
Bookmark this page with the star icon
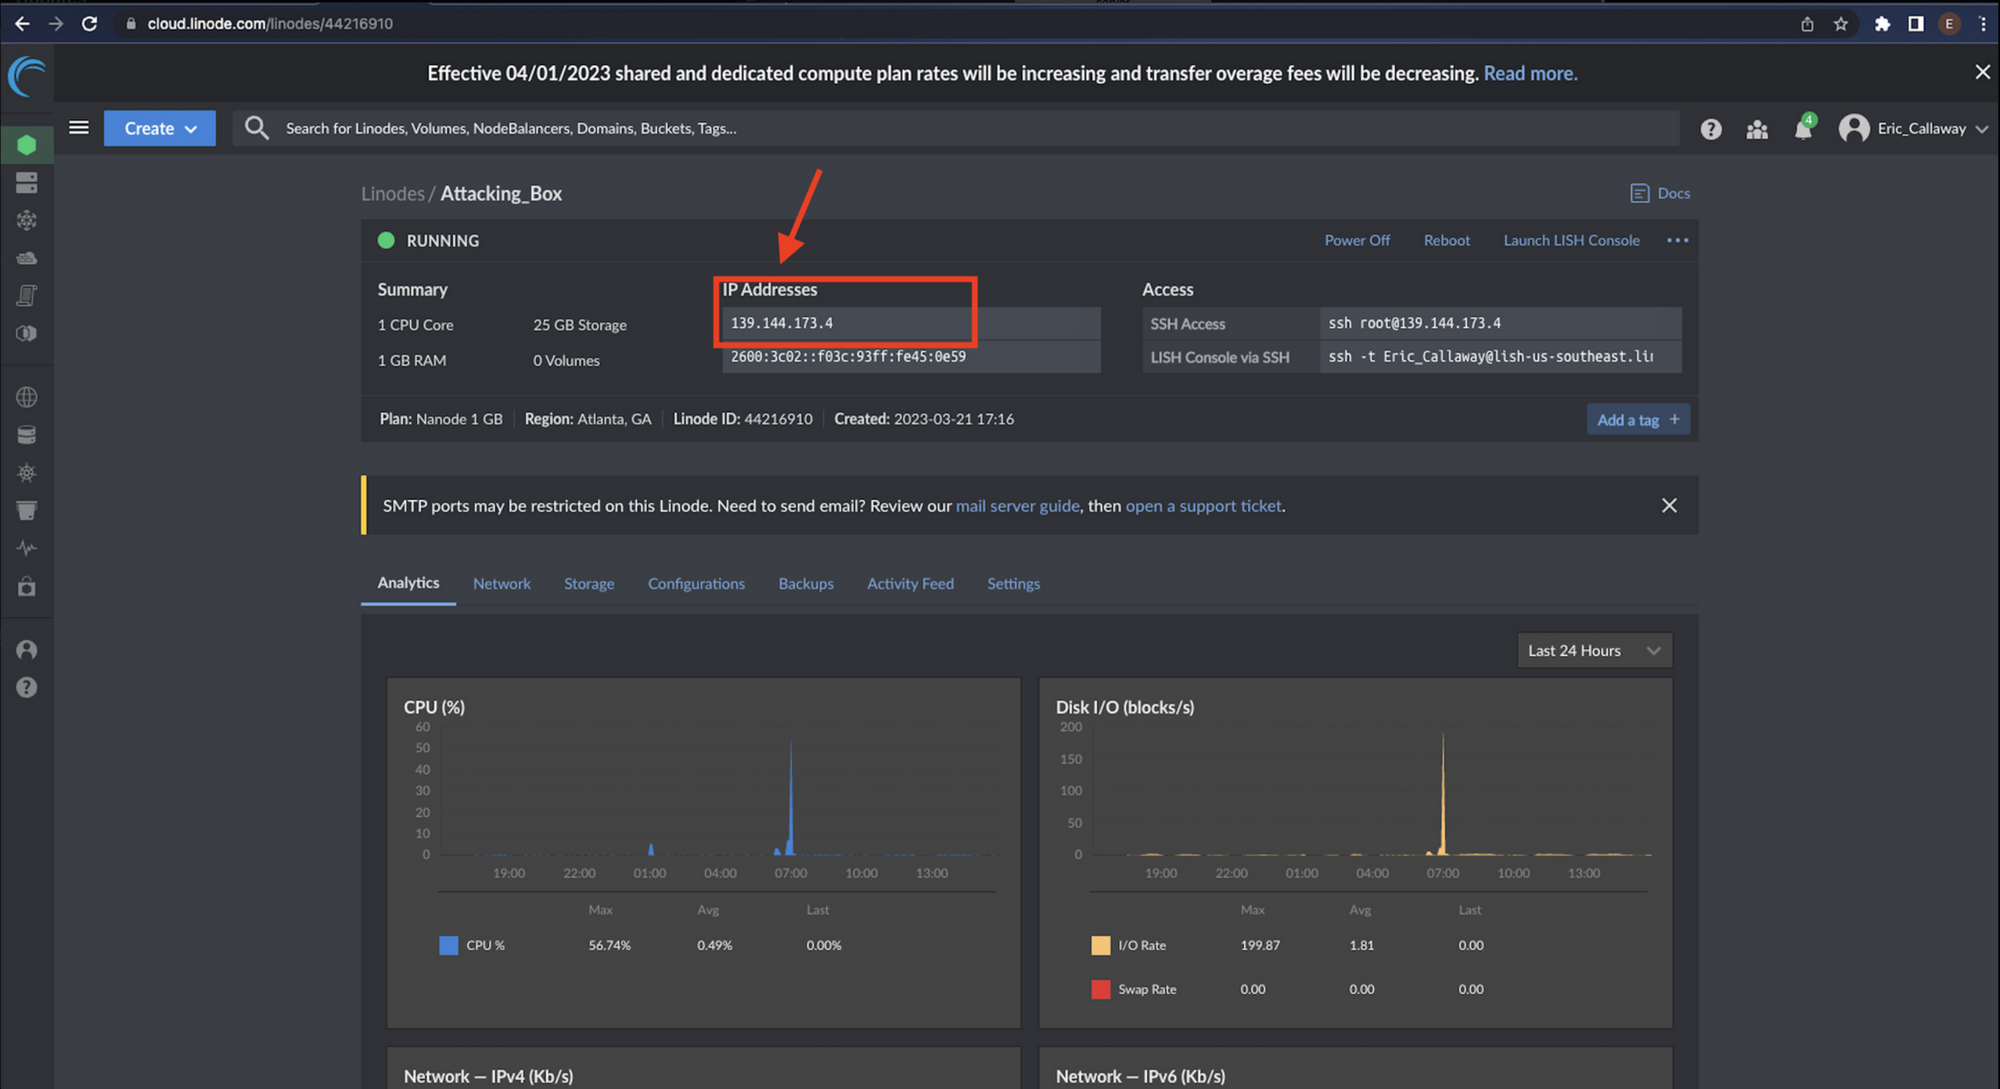1841,24
